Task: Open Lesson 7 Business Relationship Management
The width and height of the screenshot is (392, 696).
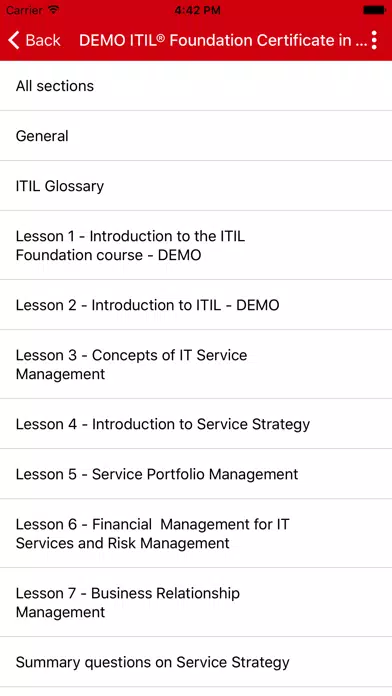Action: pos(196,602)
